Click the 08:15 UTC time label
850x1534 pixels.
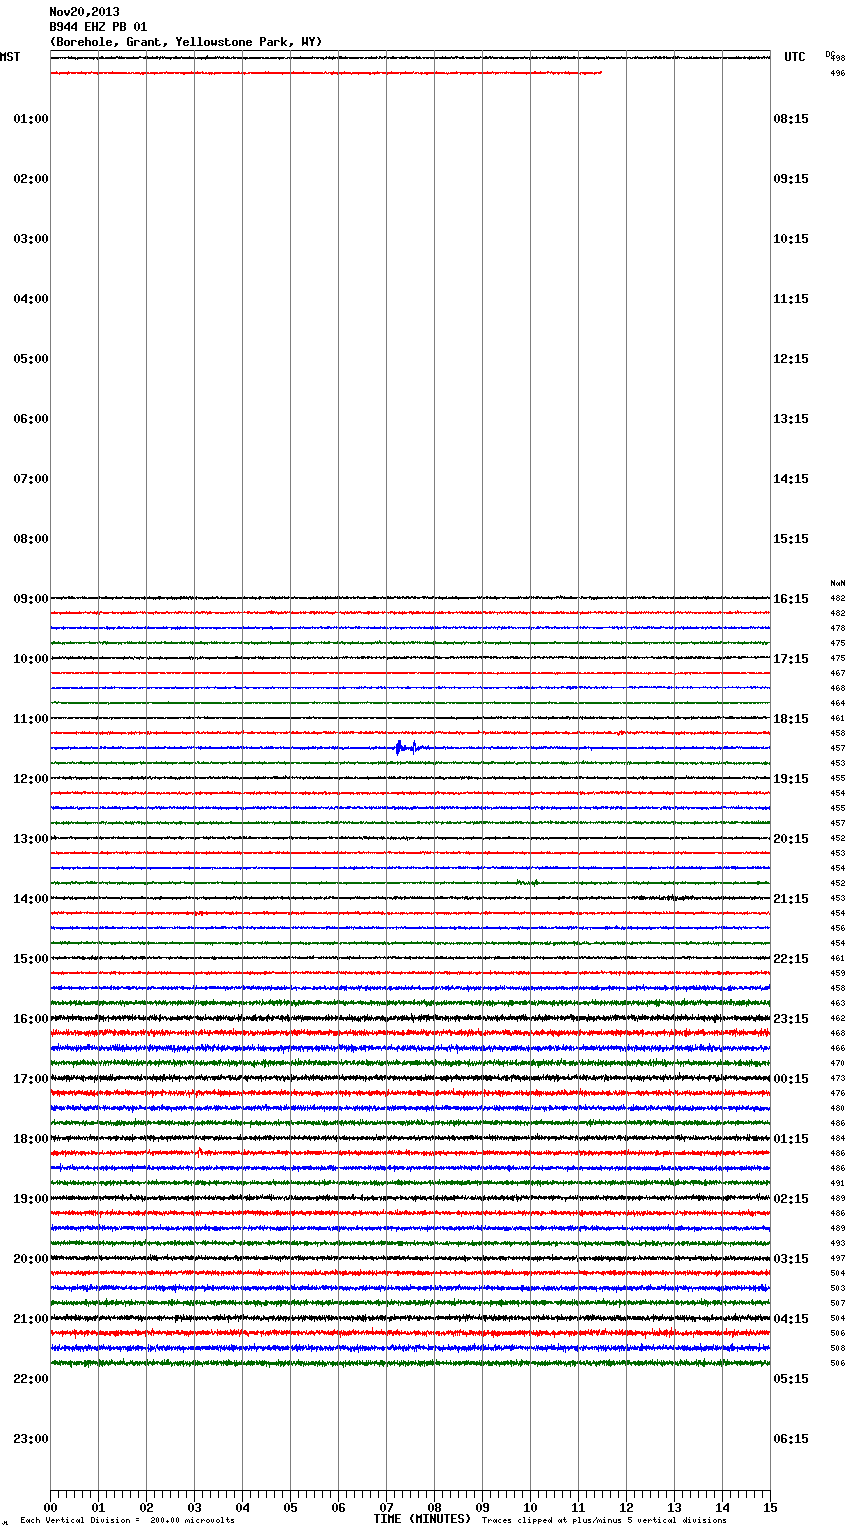click(791, 119)
